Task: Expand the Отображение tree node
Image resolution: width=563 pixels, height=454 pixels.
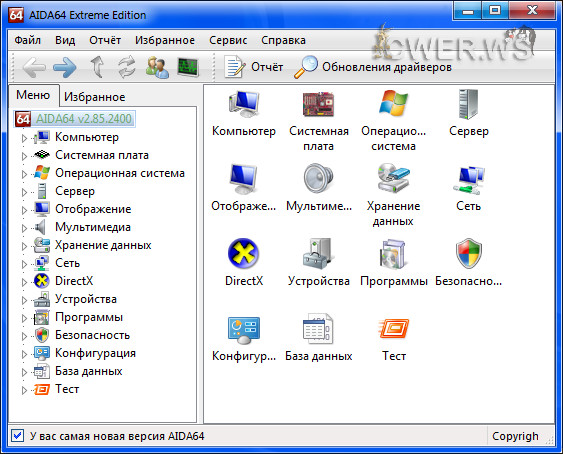Action: [x=24, y=210]
